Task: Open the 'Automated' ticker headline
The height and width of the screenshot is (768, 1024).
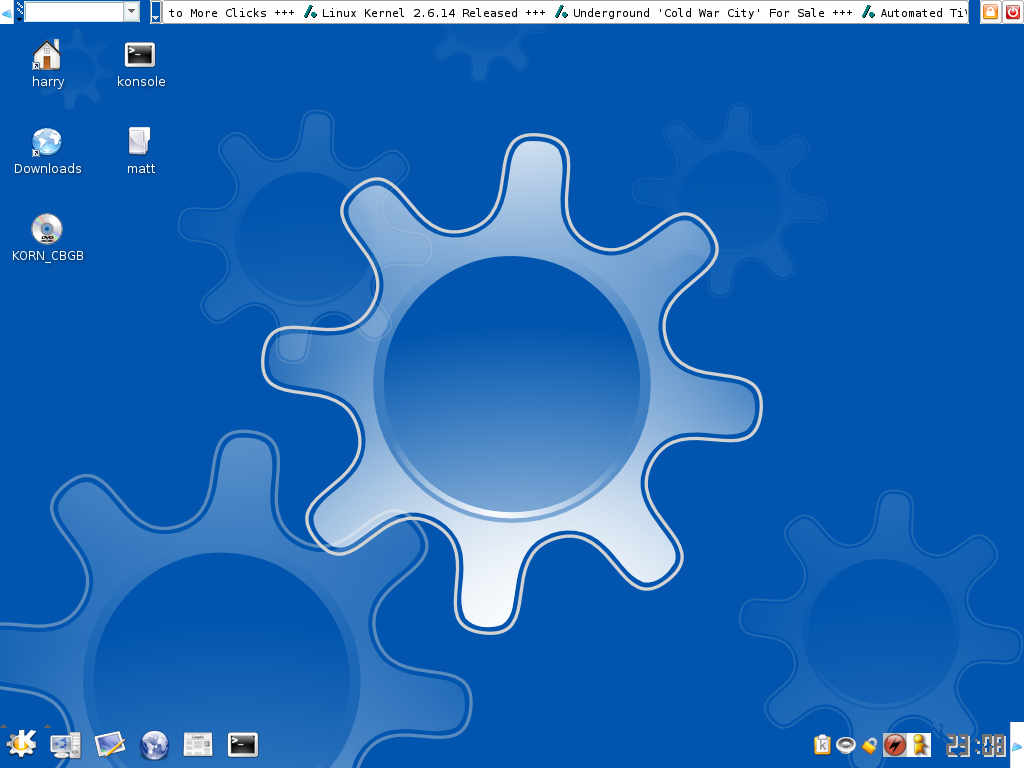Action: click(923, 12)
